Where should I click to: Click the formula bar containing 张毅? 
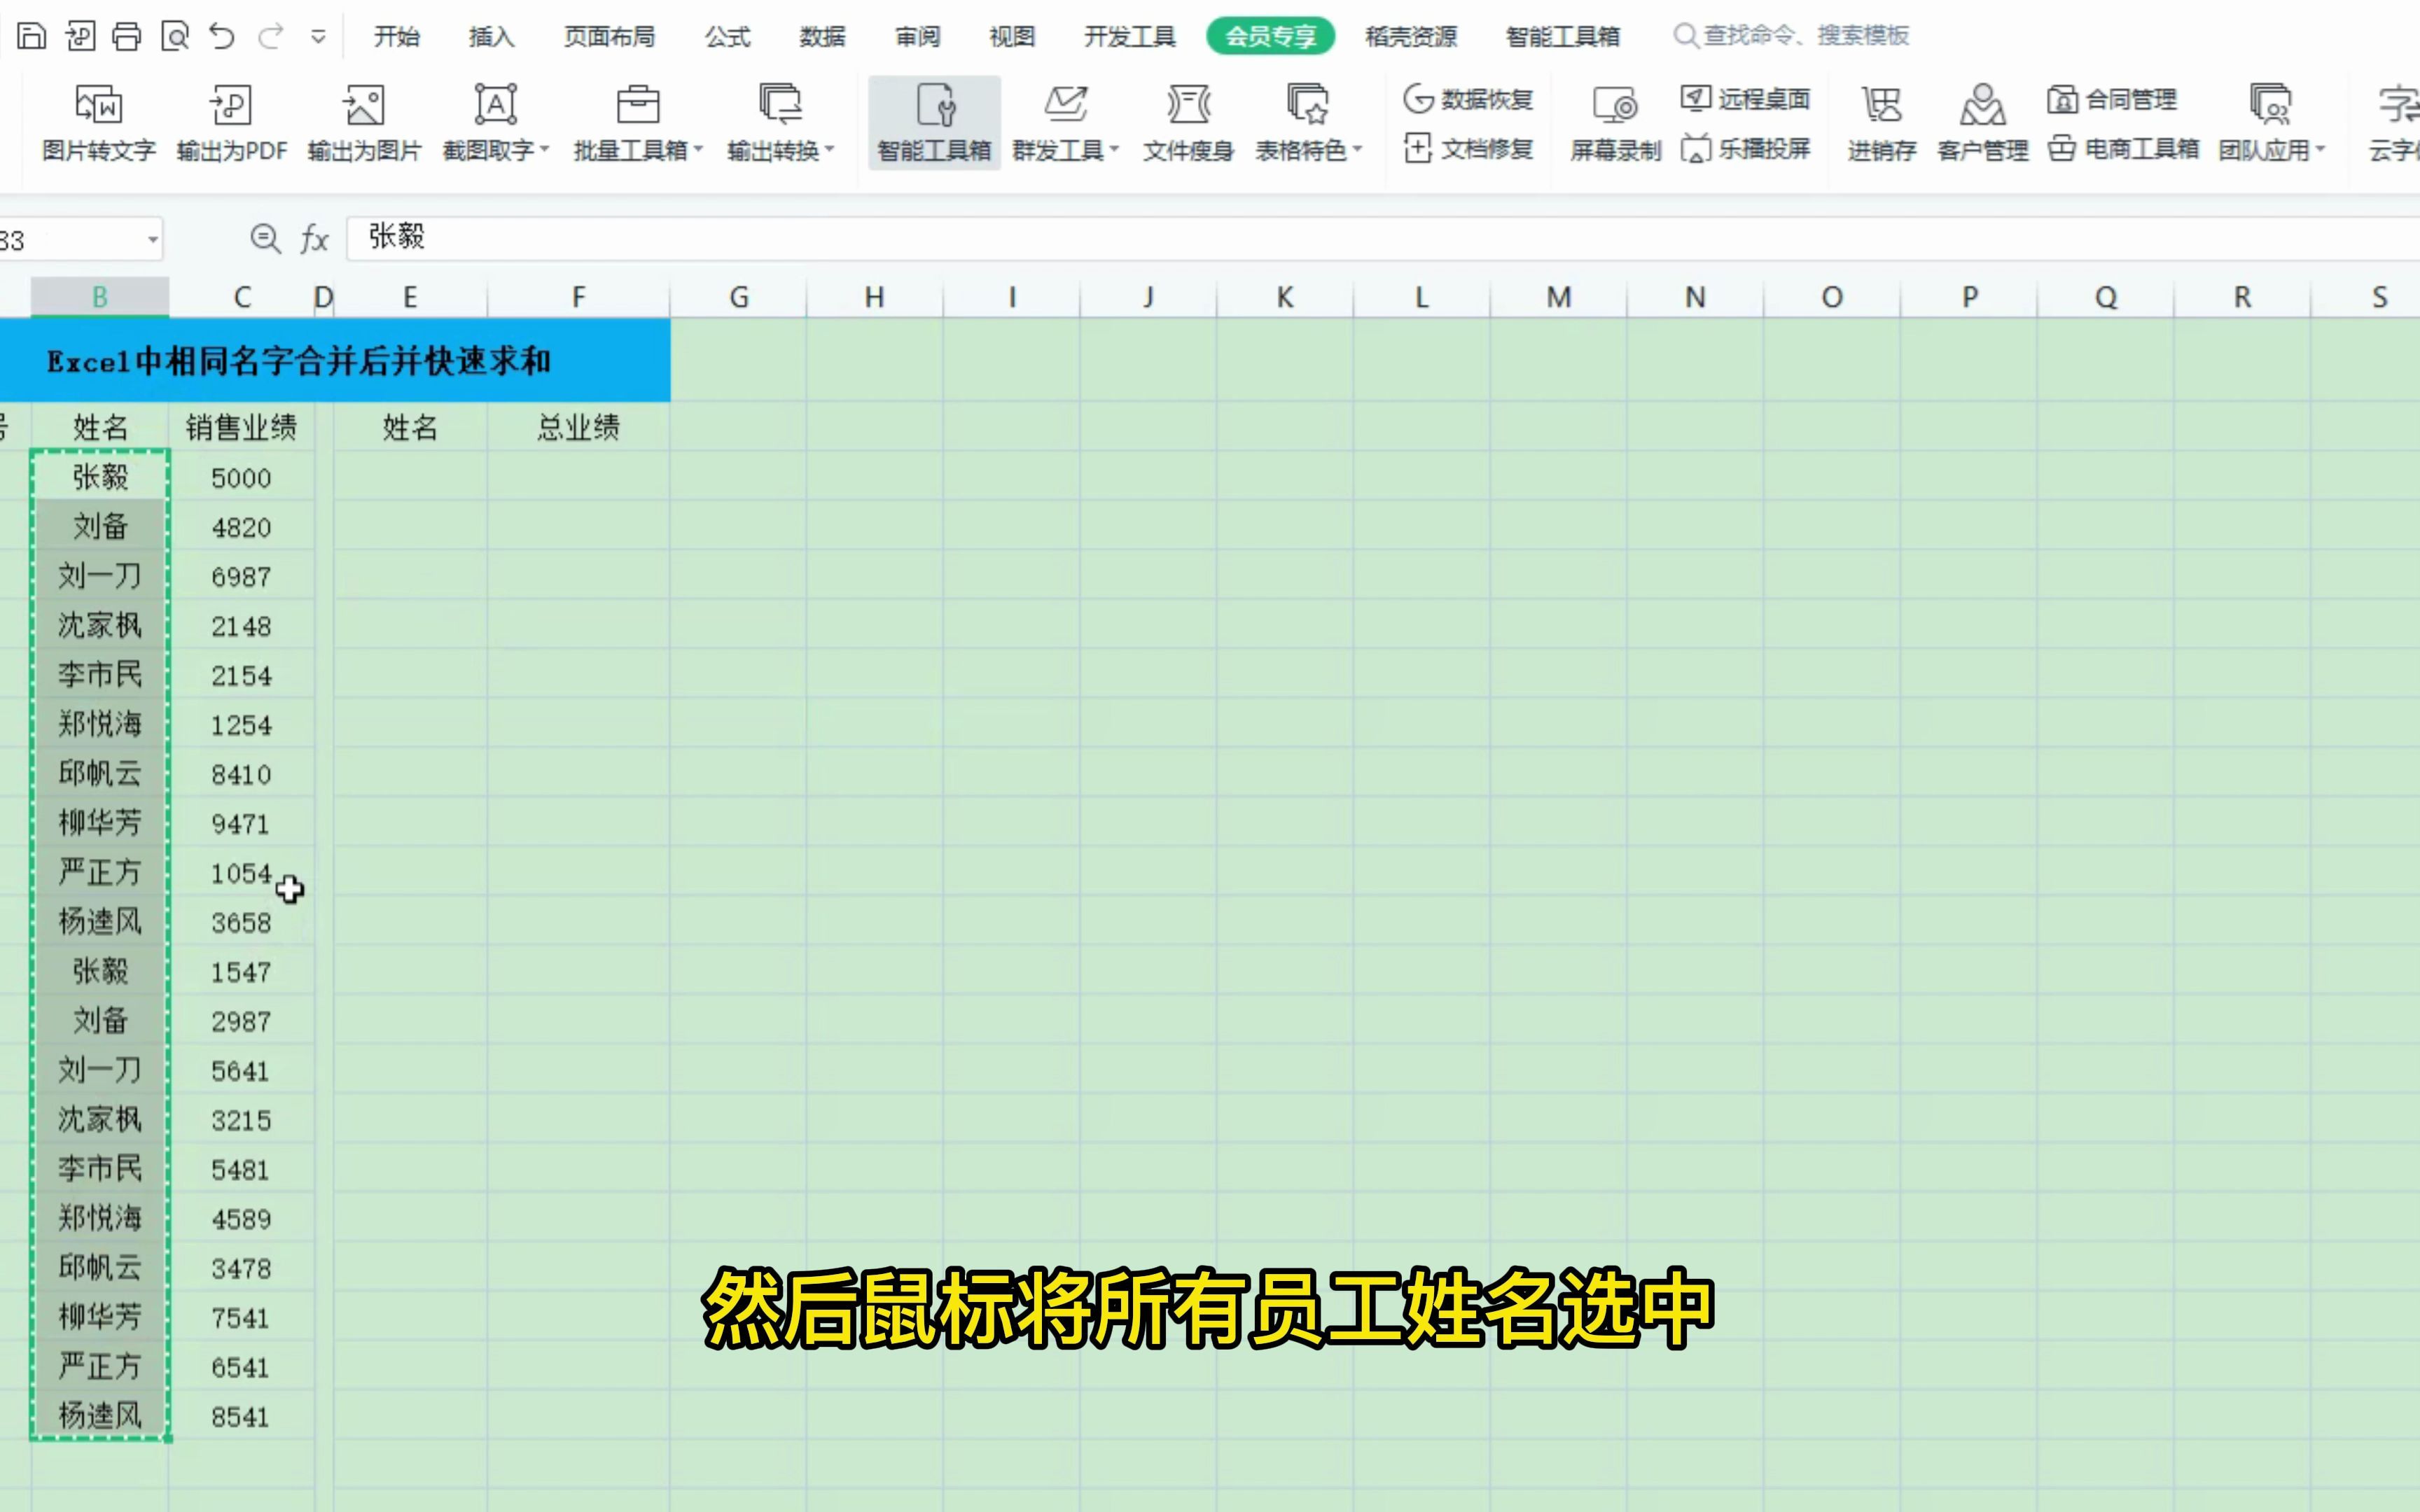[x=1383, y=238]
